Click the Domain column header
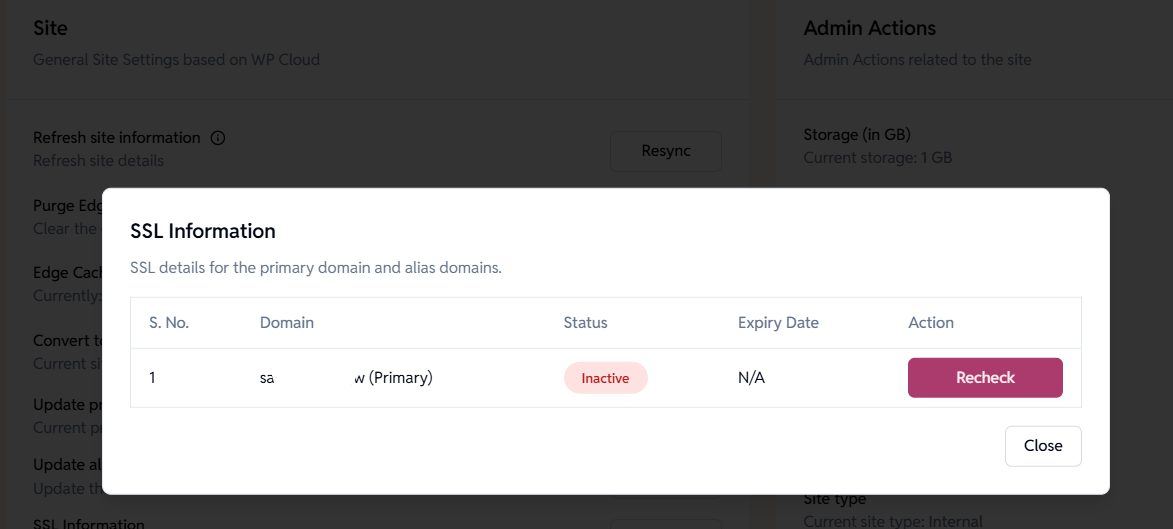Viewport: 1173px width, 529px height. [x=287, y=323]
